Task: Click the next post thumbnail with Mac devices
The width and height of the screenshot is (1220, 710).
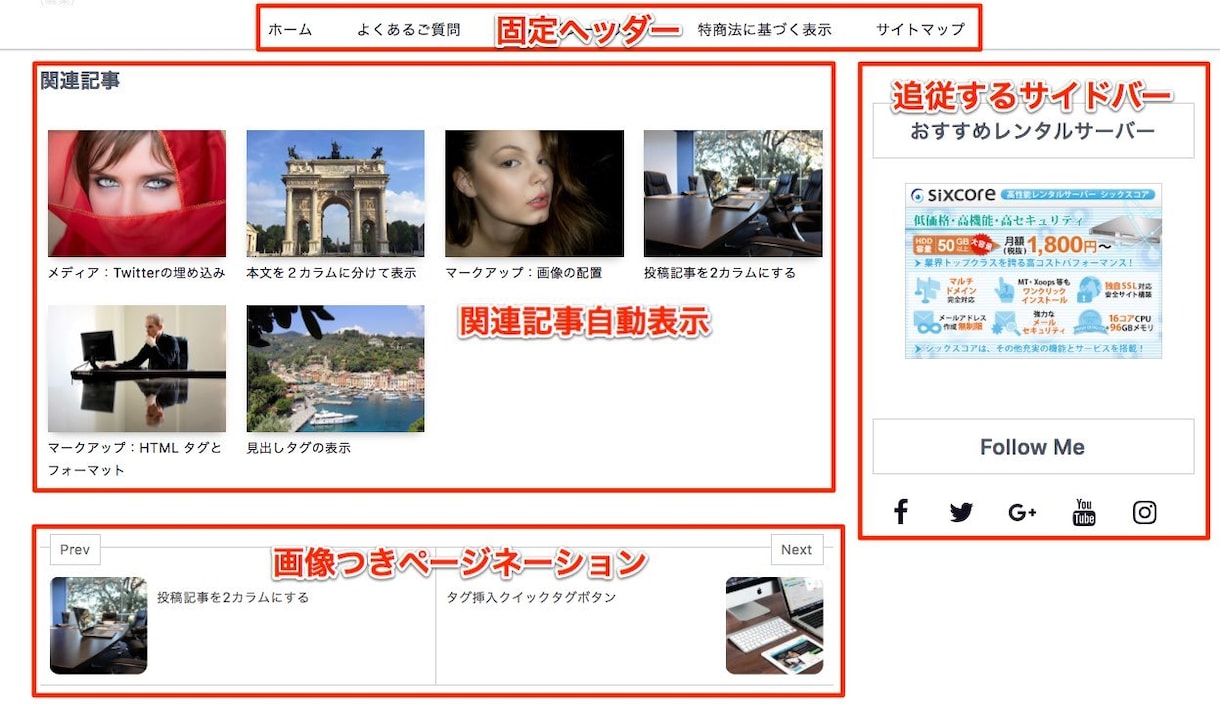Action: (774, 625)
